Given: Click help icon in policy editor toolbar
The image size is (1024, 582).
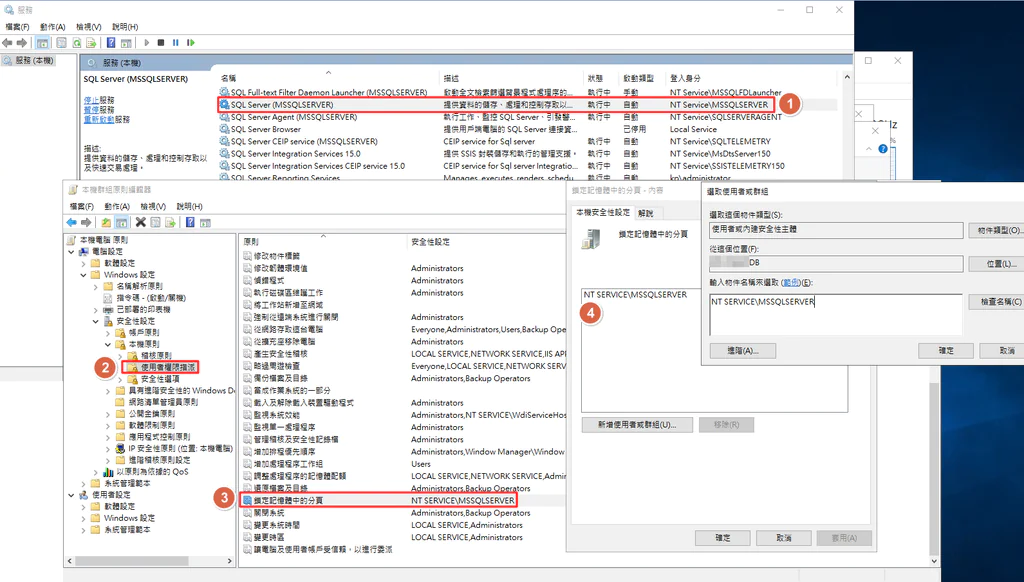Looking at the screenshot, I should [x=190, y=222].
